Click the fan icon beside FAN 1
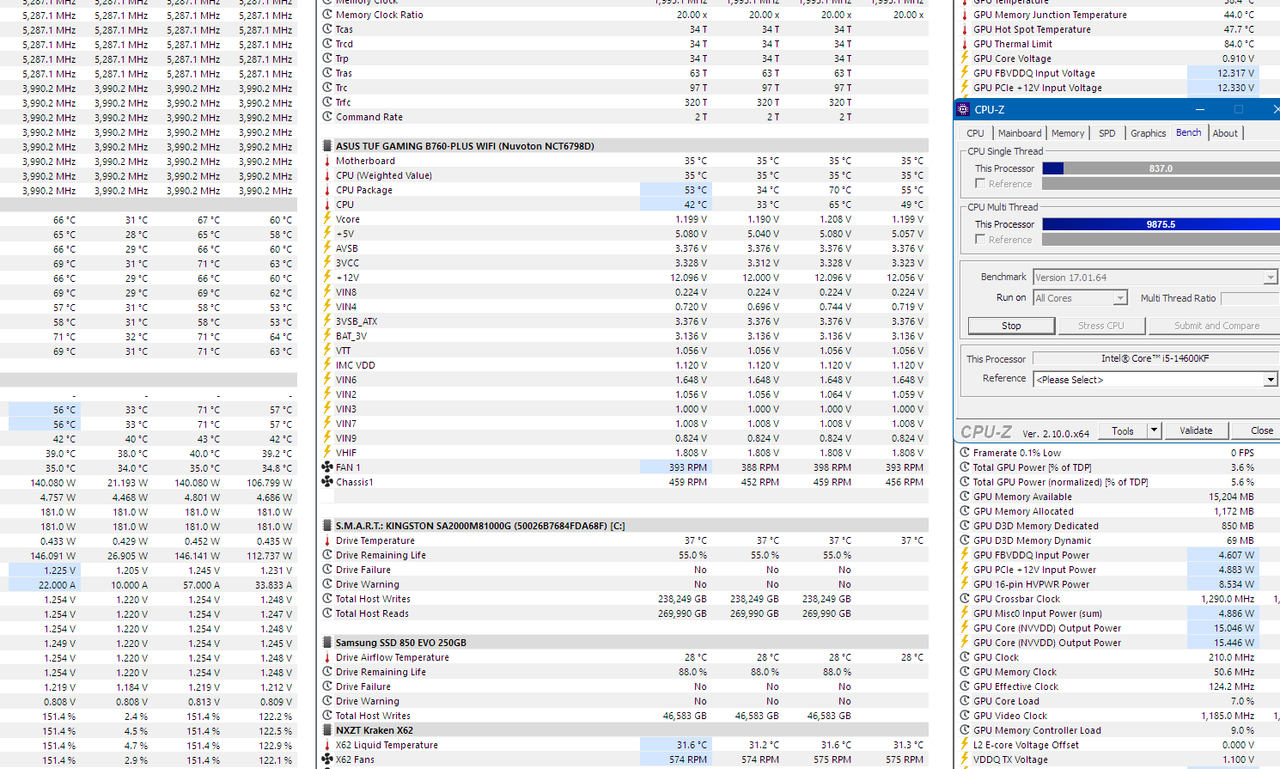1280x769 pixels. pos(327,467)
